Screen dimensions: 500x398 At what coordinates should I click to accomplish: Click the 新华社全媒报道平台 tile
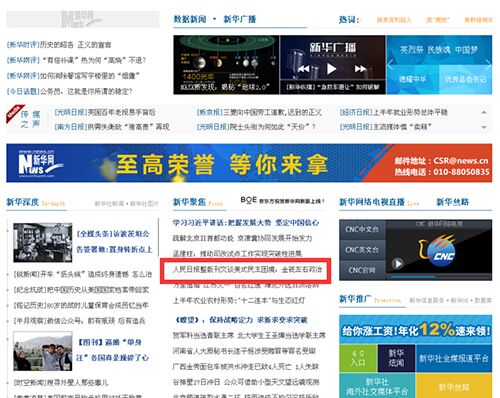[454, 358]
